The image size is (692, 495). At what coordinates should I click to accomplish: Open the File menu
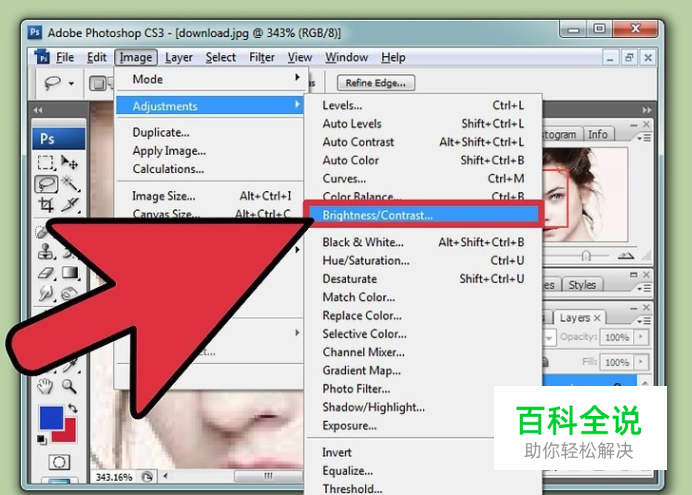pos(65,57)
